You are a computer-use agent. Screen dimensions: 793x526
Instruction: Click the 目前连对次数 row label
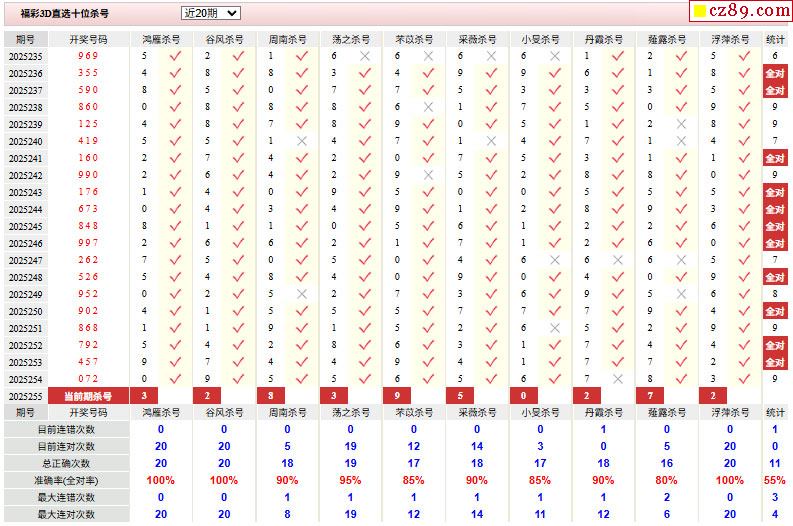[x=66, y=447]
